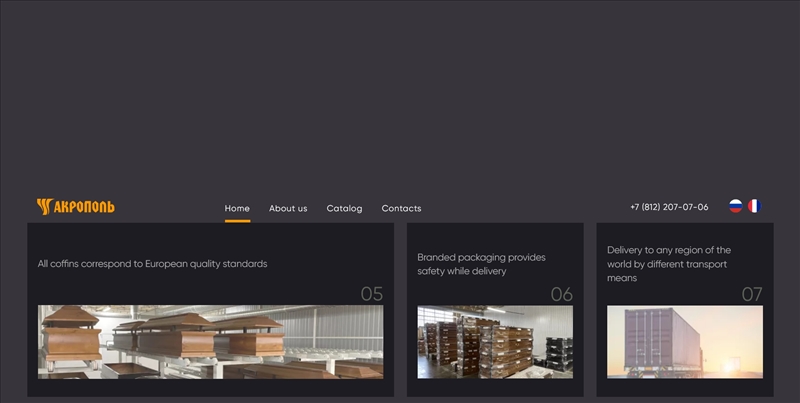The image size is (800, 403).
Task: Click the number 07 label
Action: (x=752, y=294)
